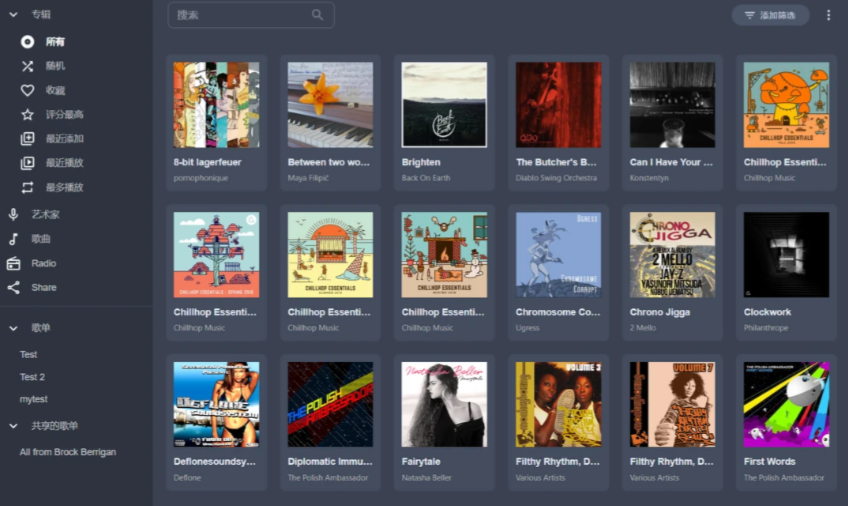The width and height of the screenshot is (848, 506).
Task: Open the Fairytale album cover
Action: coord(444,404)
